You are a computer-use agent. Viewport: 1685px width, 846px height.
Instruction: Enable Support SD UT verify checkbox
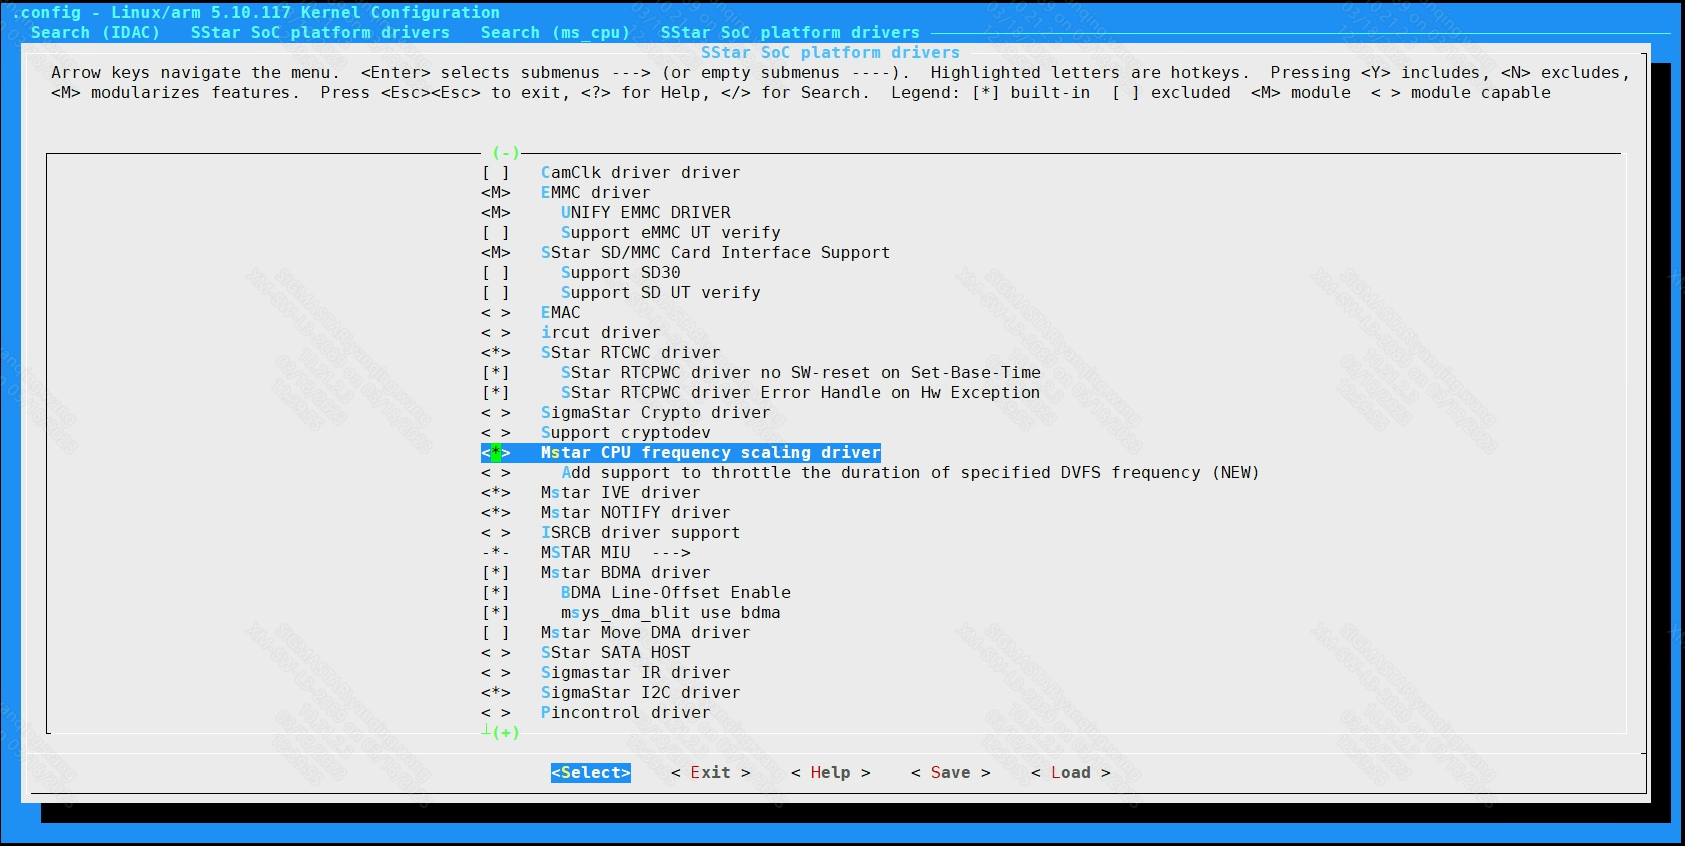[496, 292]
